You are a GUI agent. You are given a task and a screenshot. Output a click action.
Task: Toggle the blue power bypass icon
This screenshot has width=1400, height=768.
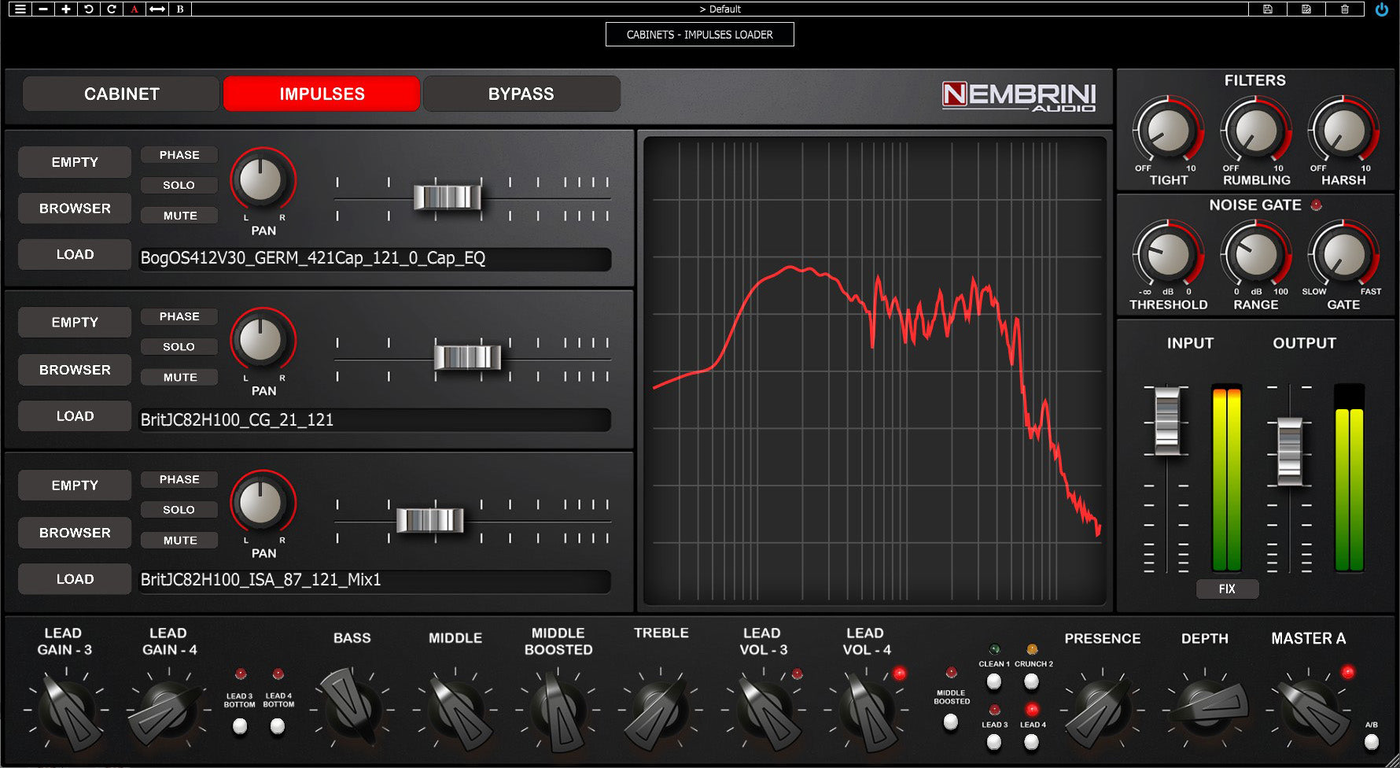[x=1381, y=9]
